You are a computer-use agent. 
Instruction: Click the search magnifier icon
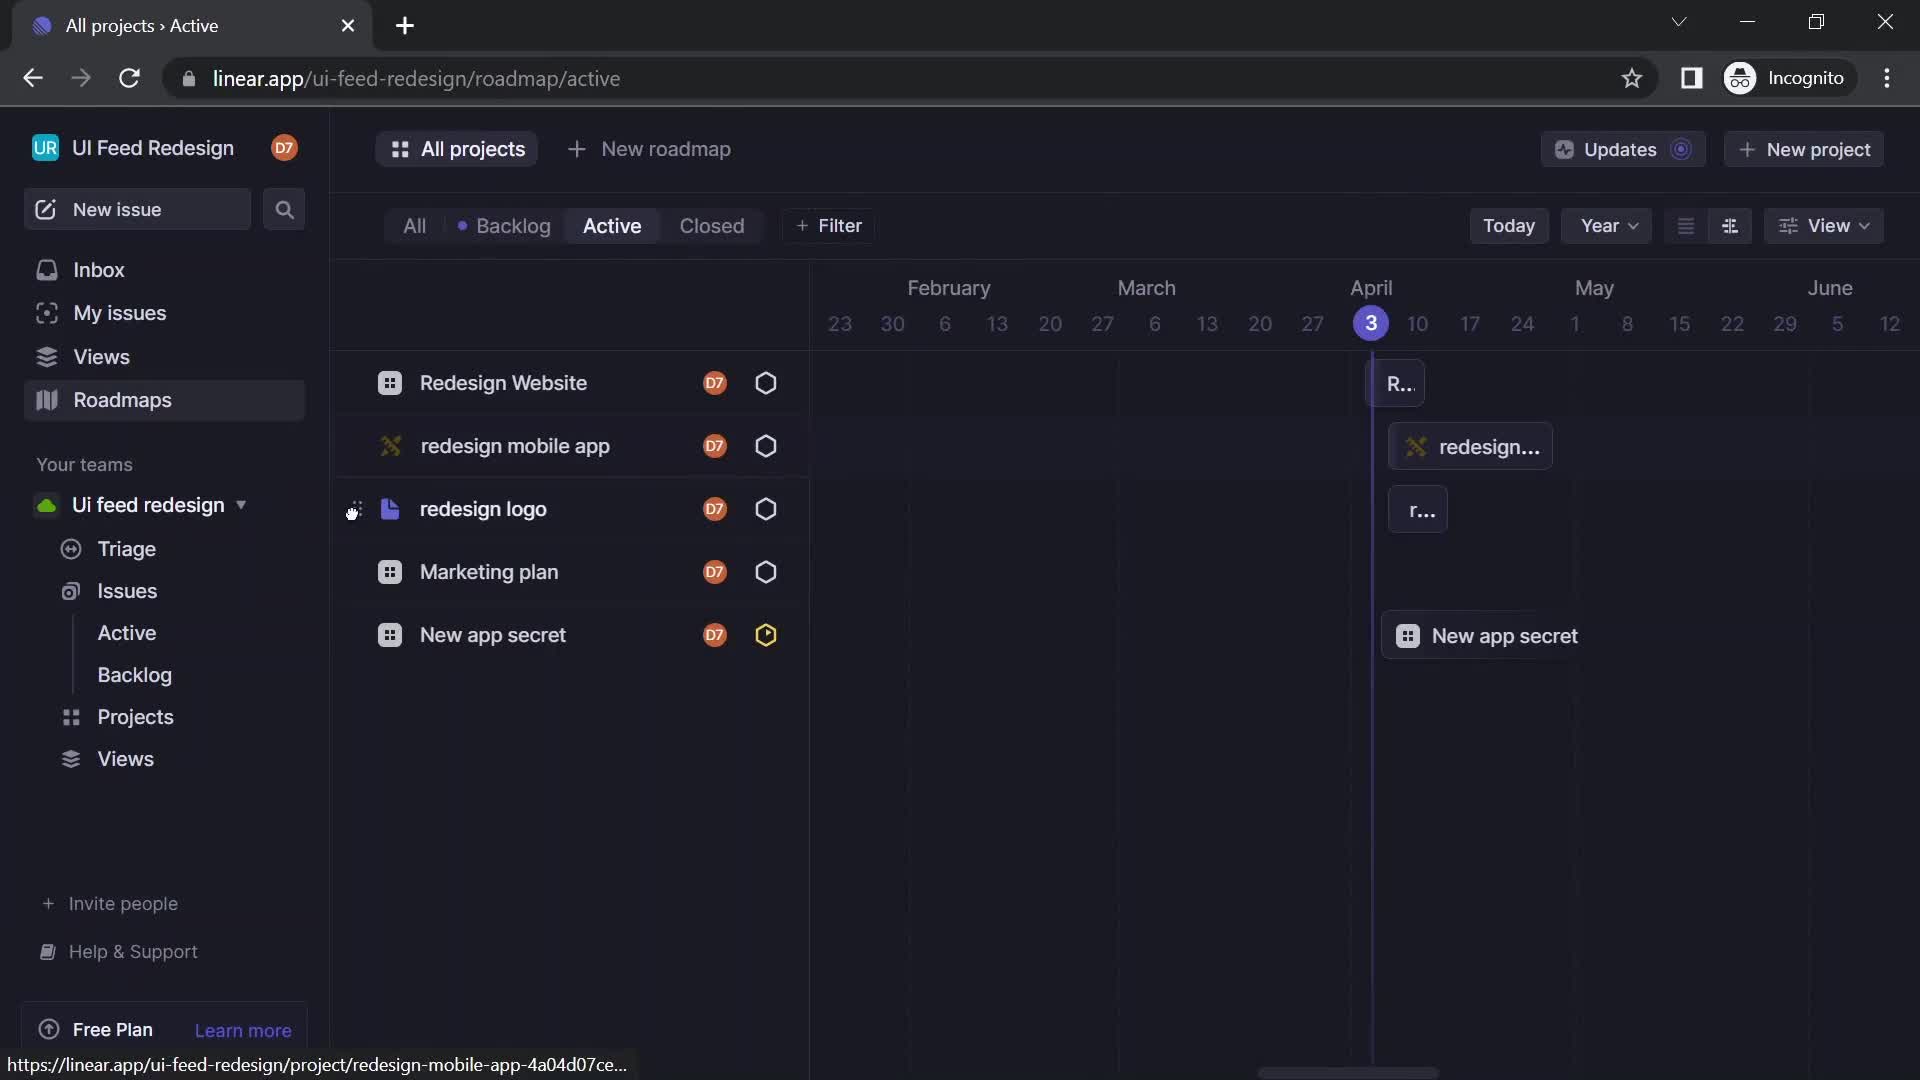pos(284,210)
